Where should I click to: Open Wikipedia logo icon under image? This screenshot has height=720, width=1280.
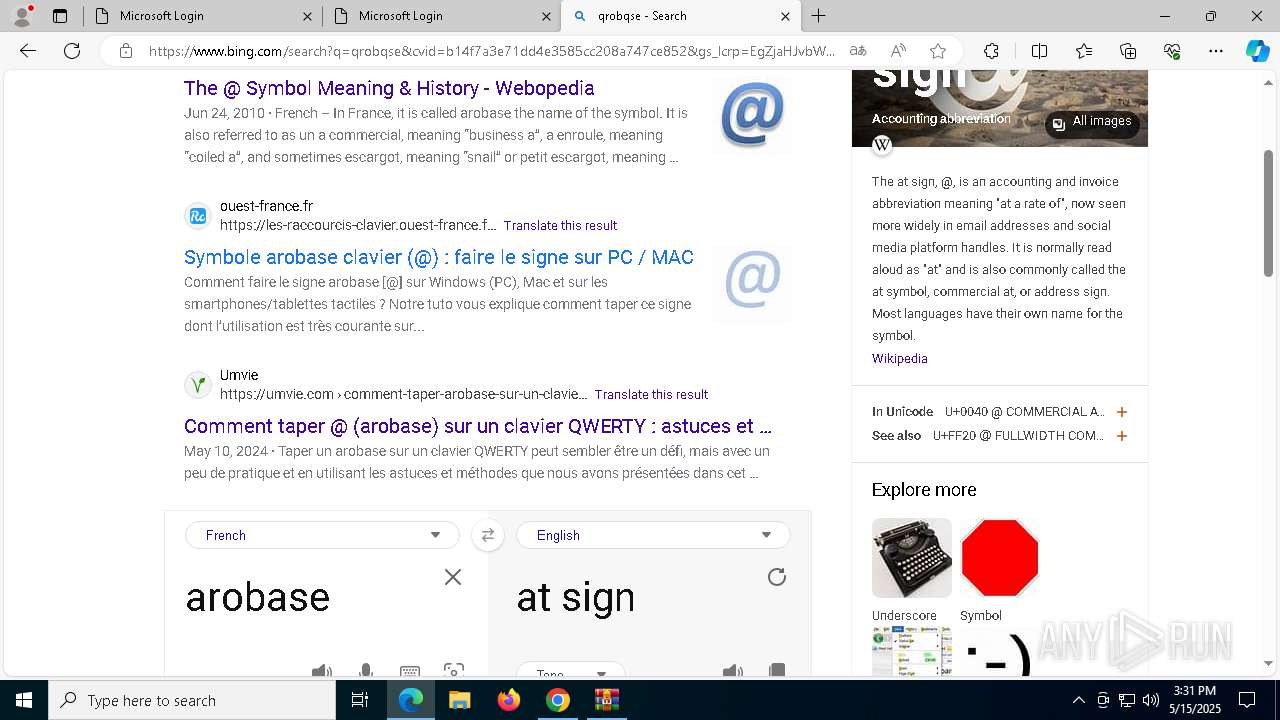(882, 145)
